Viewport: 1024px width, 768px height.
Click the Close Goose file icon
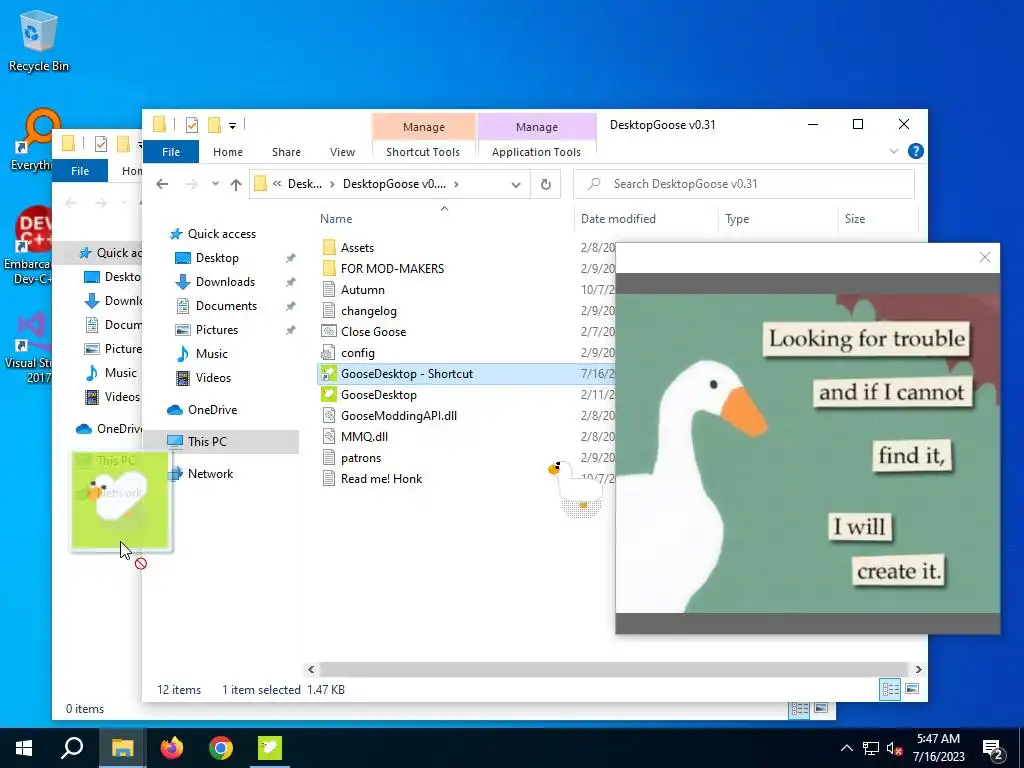click(x=329, y=331)
